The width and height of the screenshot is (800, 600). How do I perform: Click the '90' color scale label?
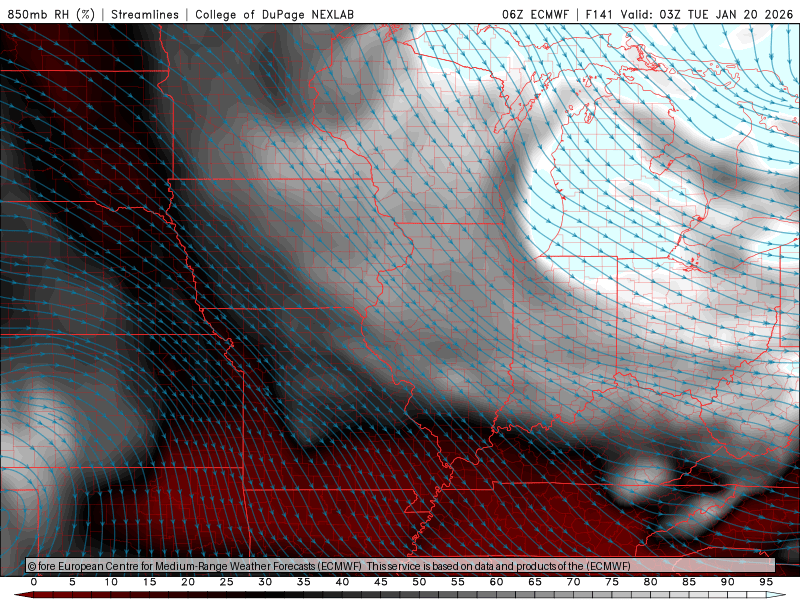727,582
